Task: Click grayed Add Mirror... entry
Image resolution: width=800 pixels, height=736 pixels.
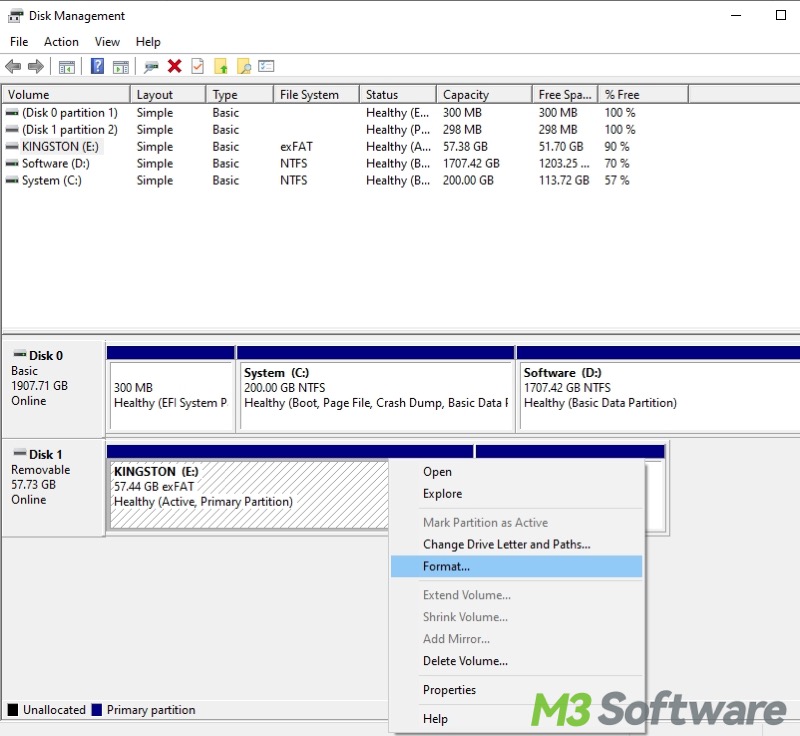Action: [516, 639]
